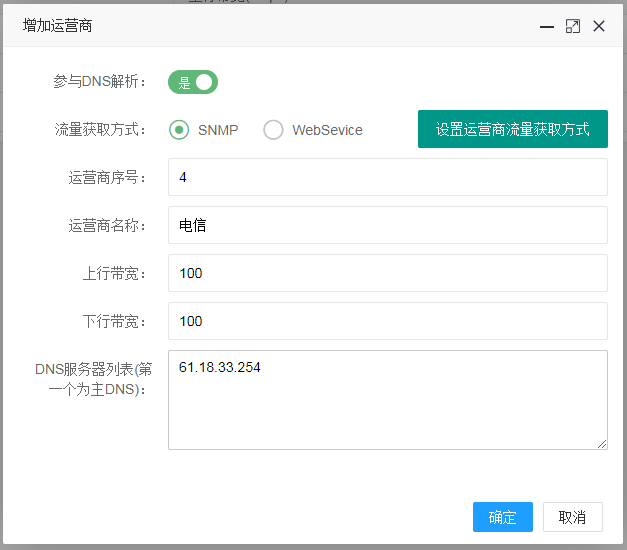This screenshot has width=627, height=550.
Task: Focus the 运营商名称 field containing 电信
Action: 387,225
